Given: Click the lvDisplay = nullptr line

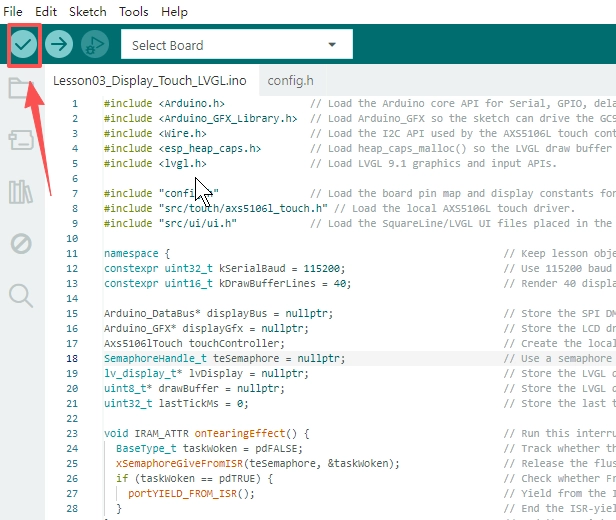Looking at the screenshot, I should tap(206, 374).
